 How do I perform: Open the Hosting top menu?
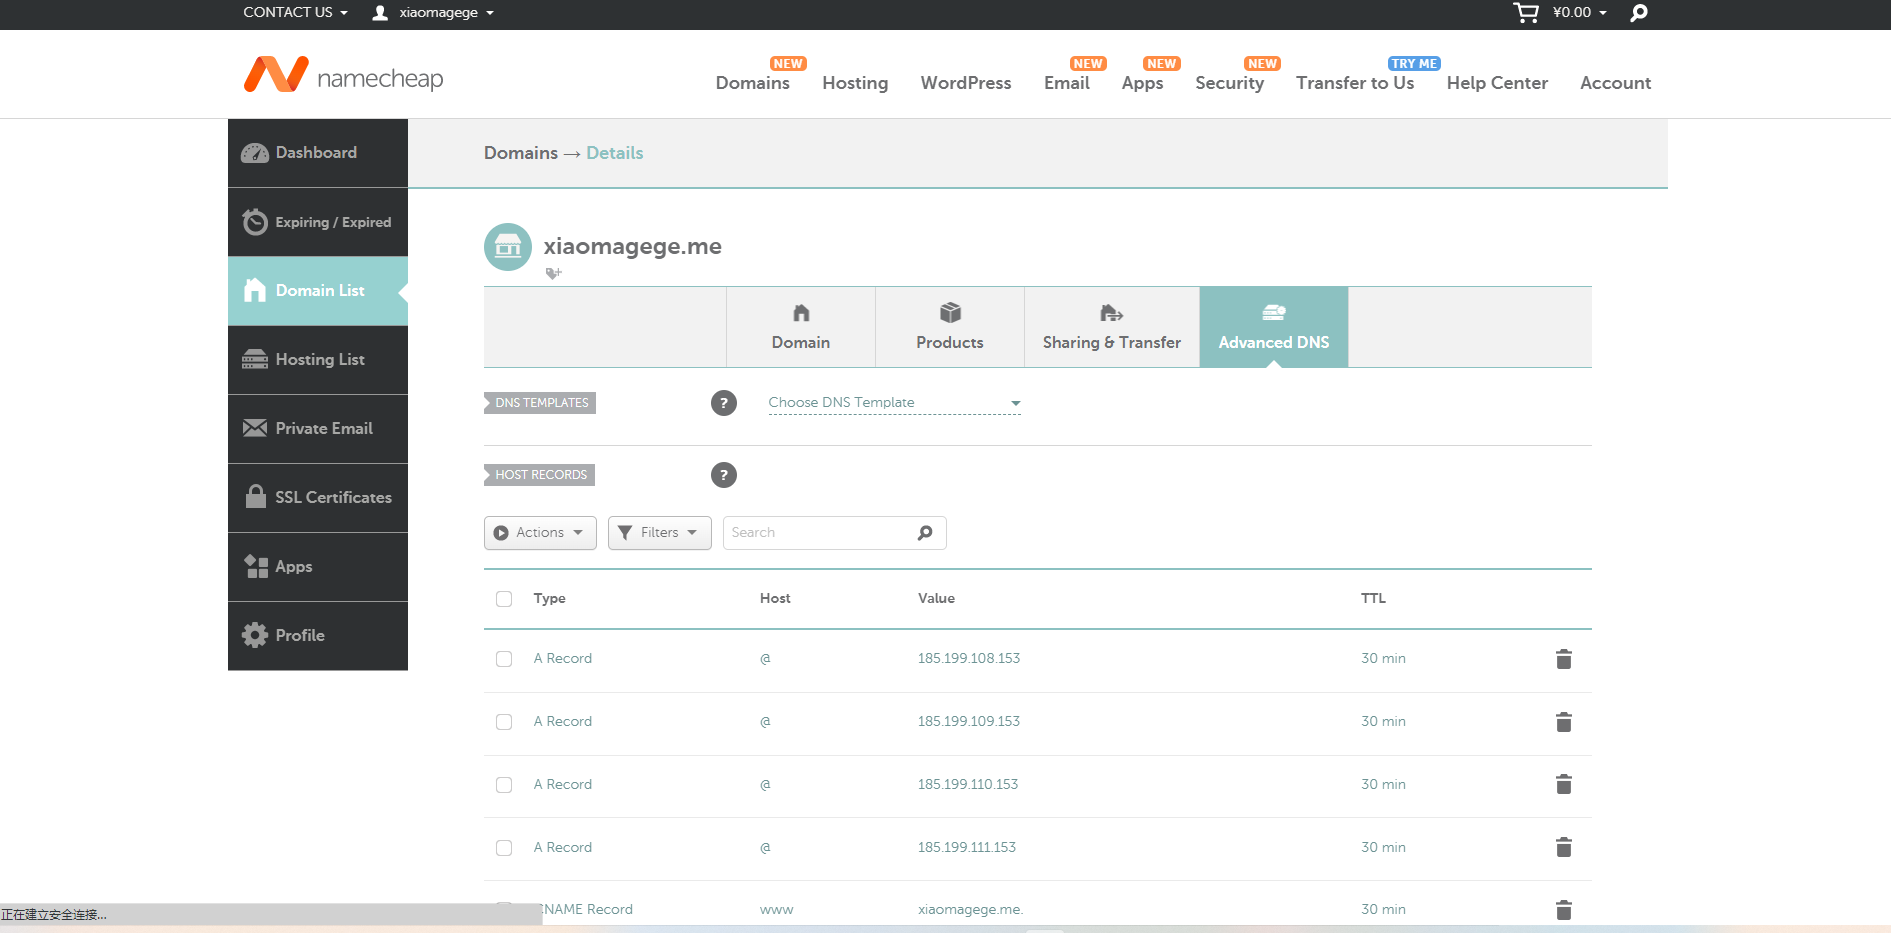[x=855, y=83]
